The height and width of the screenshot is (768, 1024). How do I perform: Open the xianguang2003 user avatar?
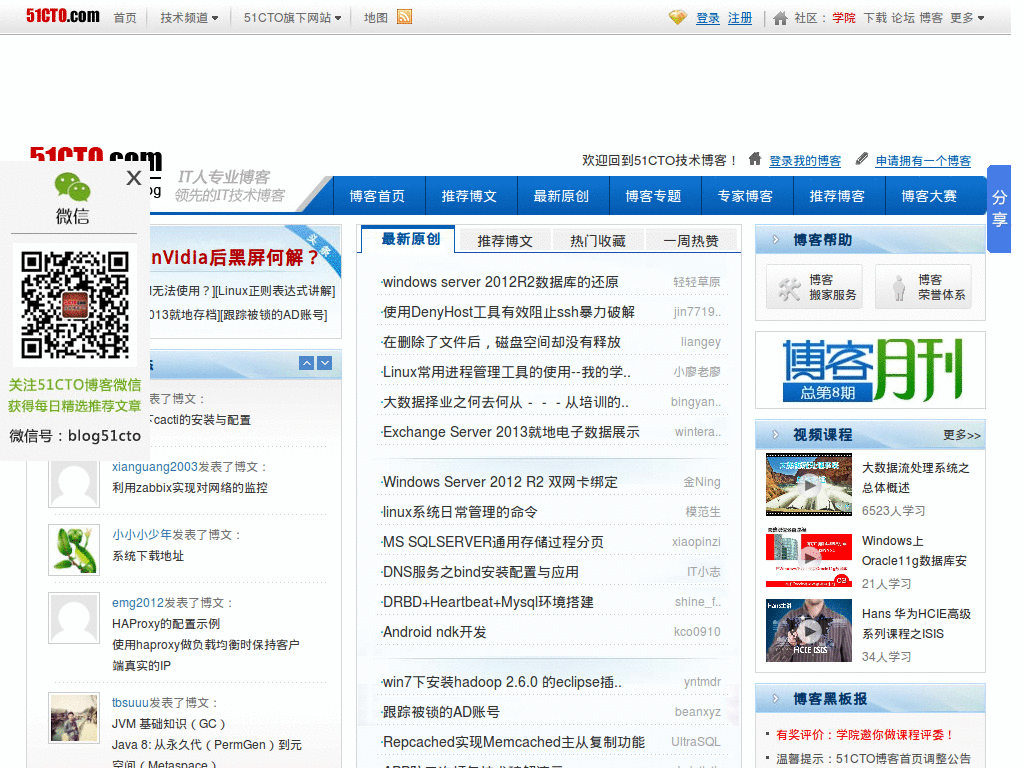click(74, 482)
